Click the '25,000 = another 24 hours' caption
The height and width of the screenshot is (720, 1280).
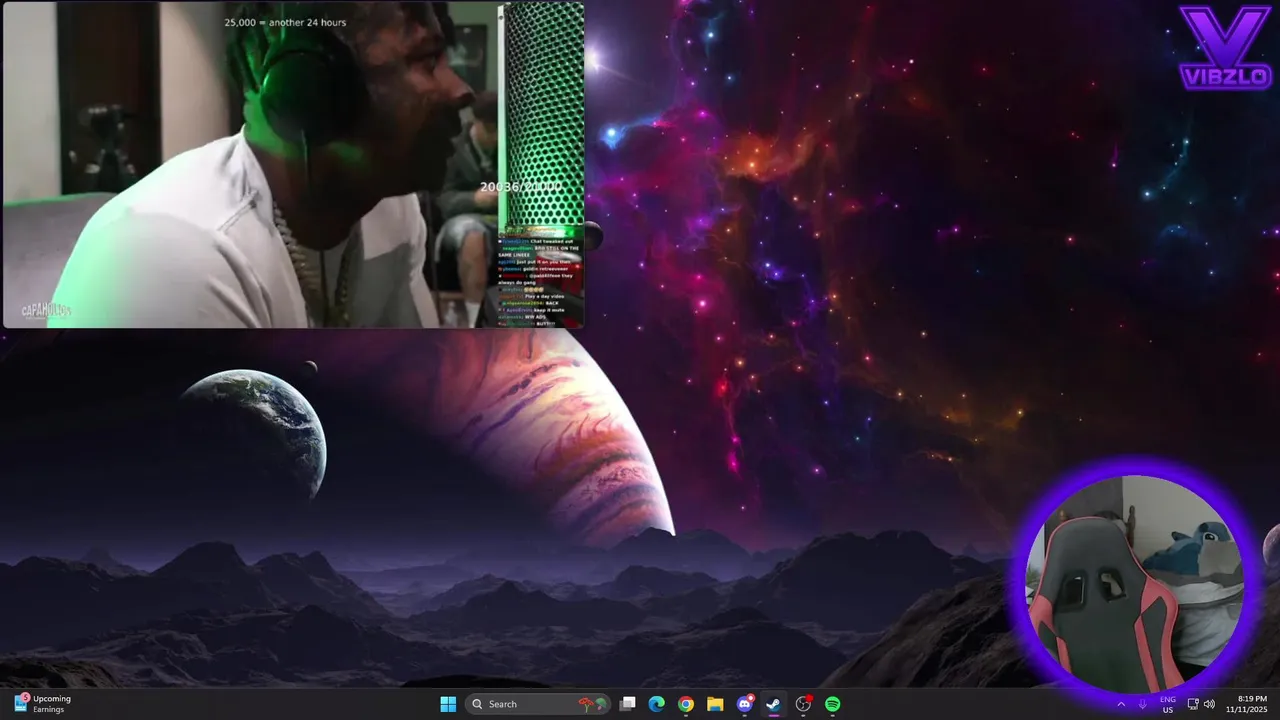[285, 22]
